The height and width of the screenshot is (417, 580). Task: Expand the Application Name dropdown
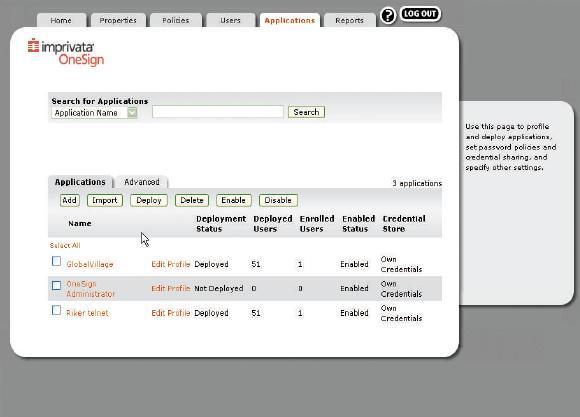[94, 113]
